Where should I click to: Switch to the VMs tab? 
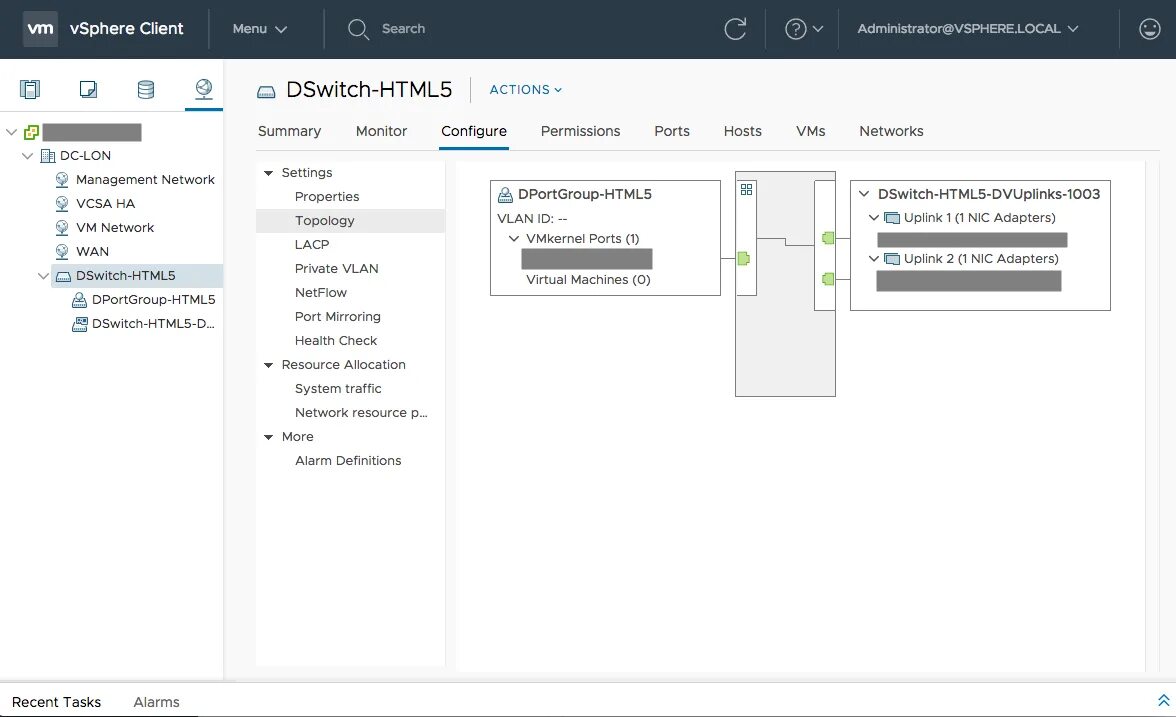[x=811, y=131]
